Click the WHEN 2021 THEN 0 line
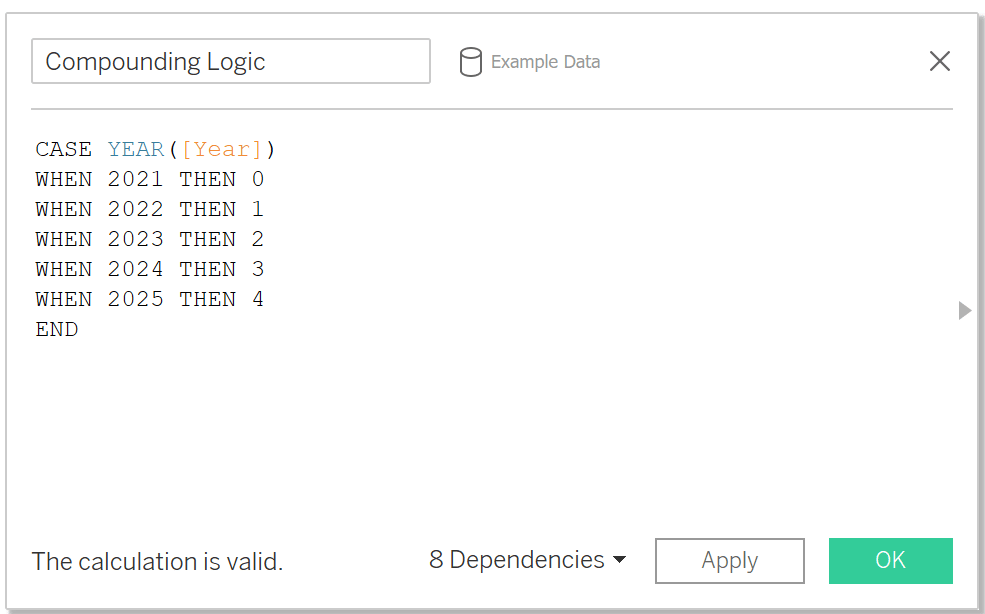 point(150,179)
